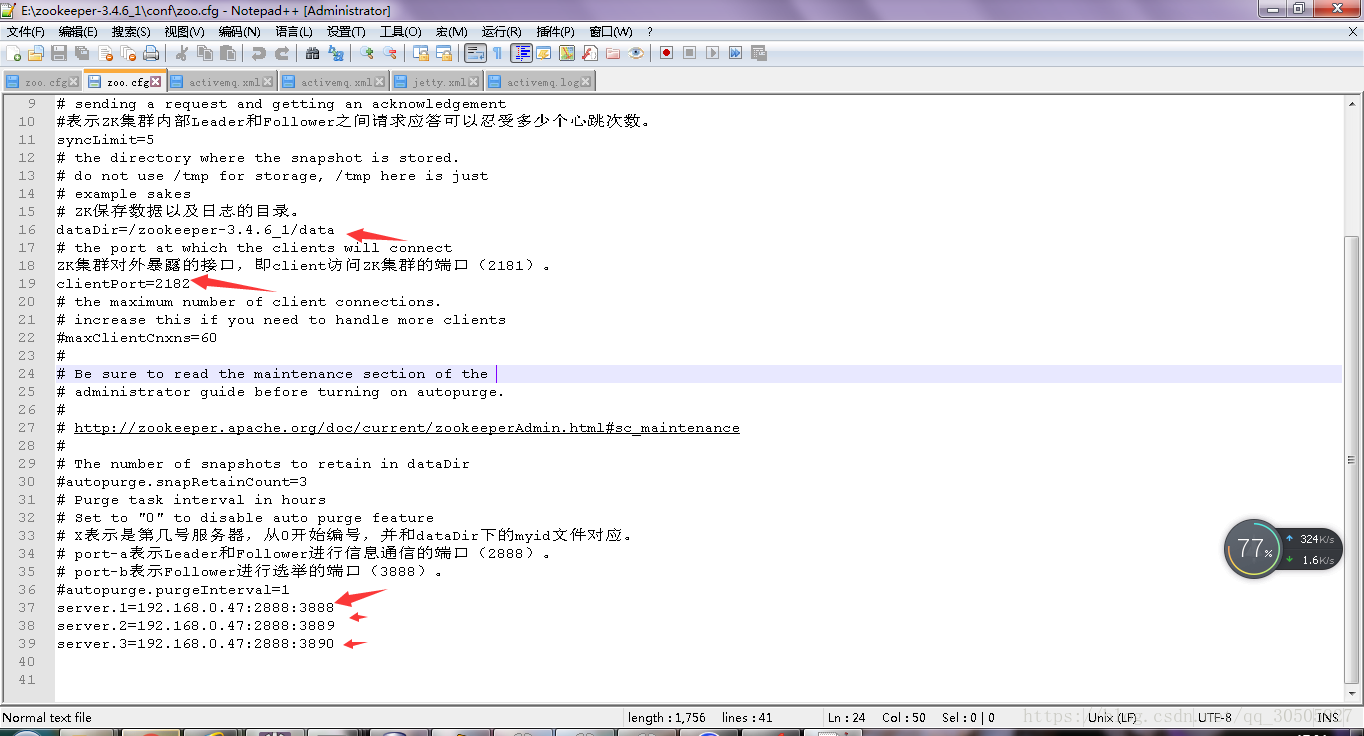Click the vertical scrollbar thumb
Viewport: 1364px width, 736px height.
1352,460
